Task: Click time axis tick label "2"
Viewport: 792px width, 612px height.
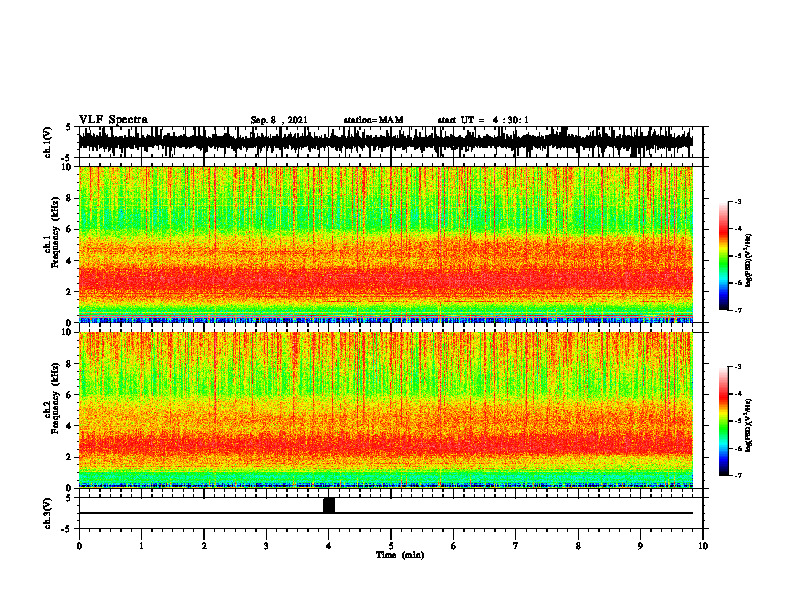Action: tap(204, 546)
